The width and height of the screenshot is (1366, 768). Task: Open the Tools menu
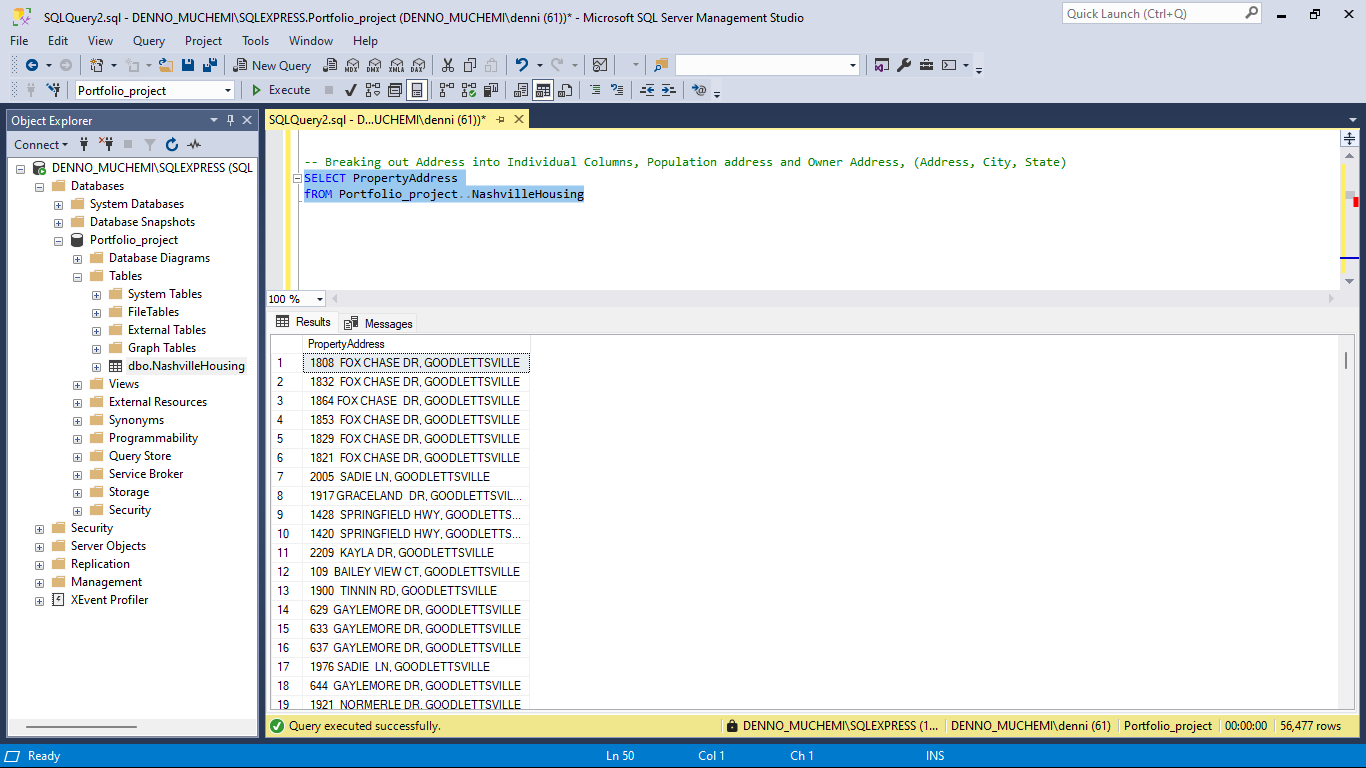[x=256, y=41]
